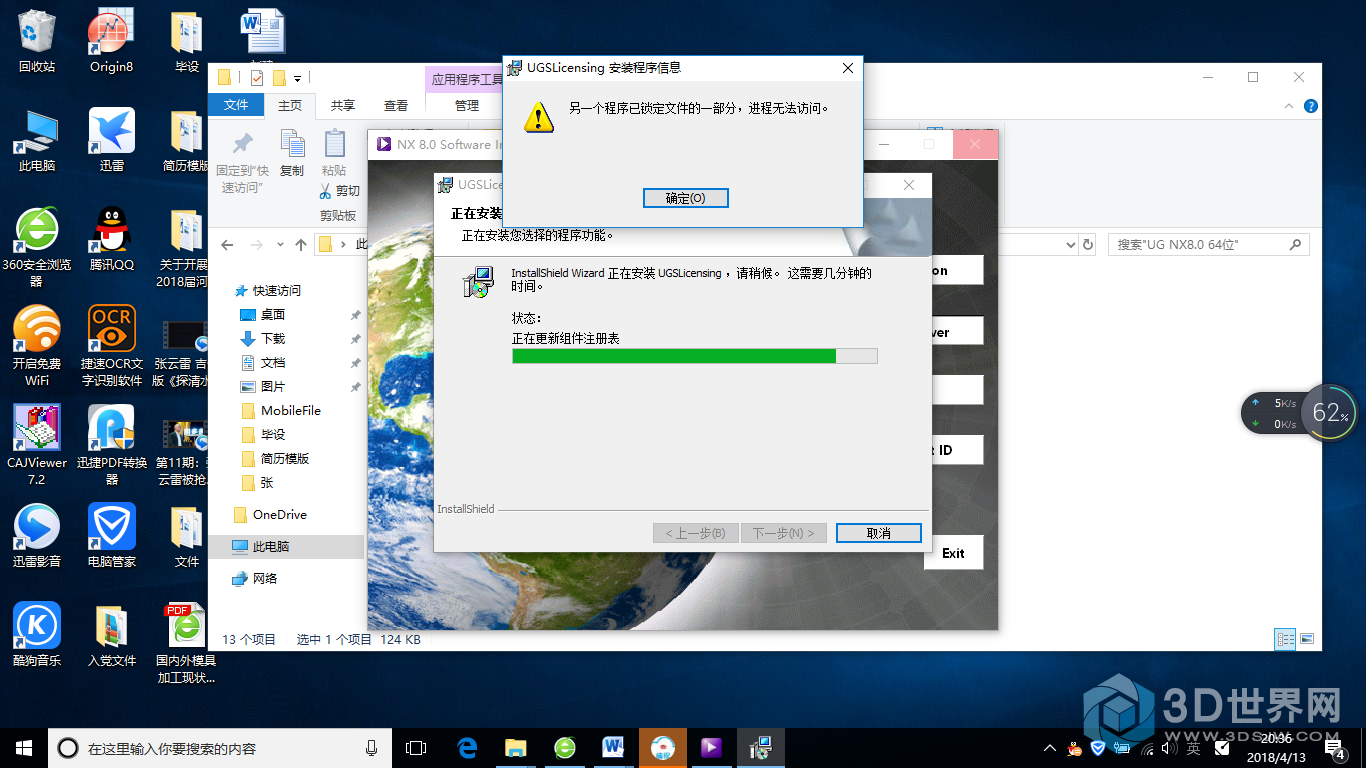Refresh the Explorer folder view
Image resolution: width=1366 pixels, height=768 pixels.
pyautogui.click(x=1089, y=244)
